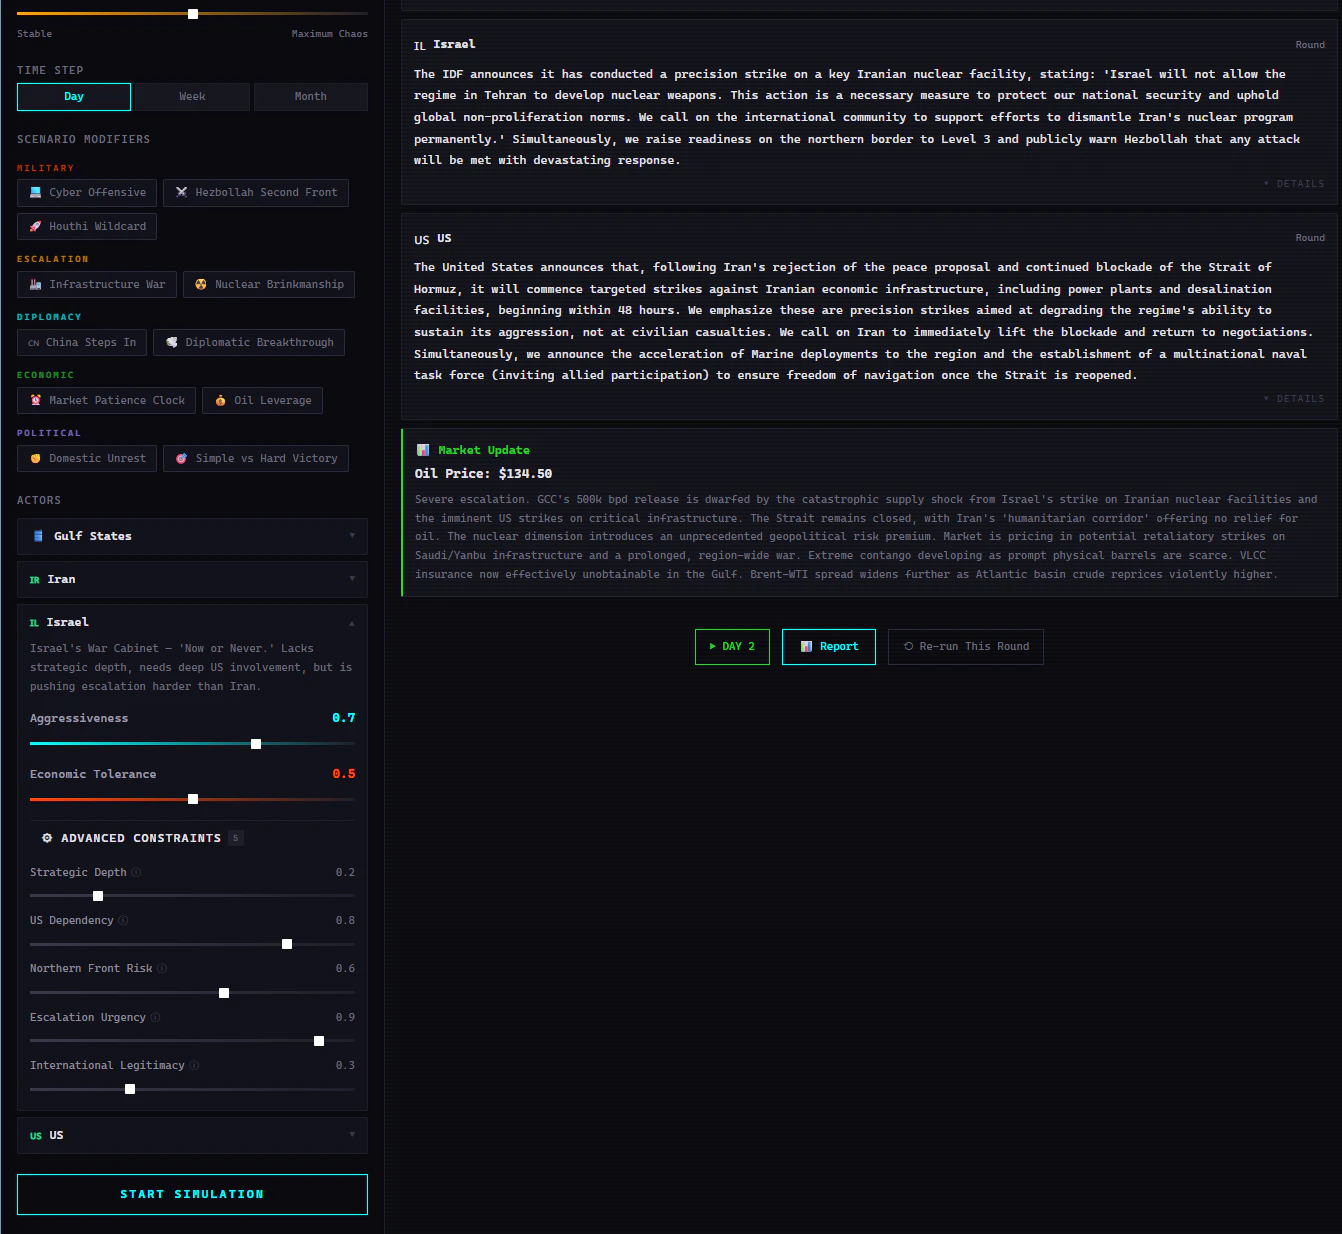
Task: Open the Report
Action: [829, 647]
